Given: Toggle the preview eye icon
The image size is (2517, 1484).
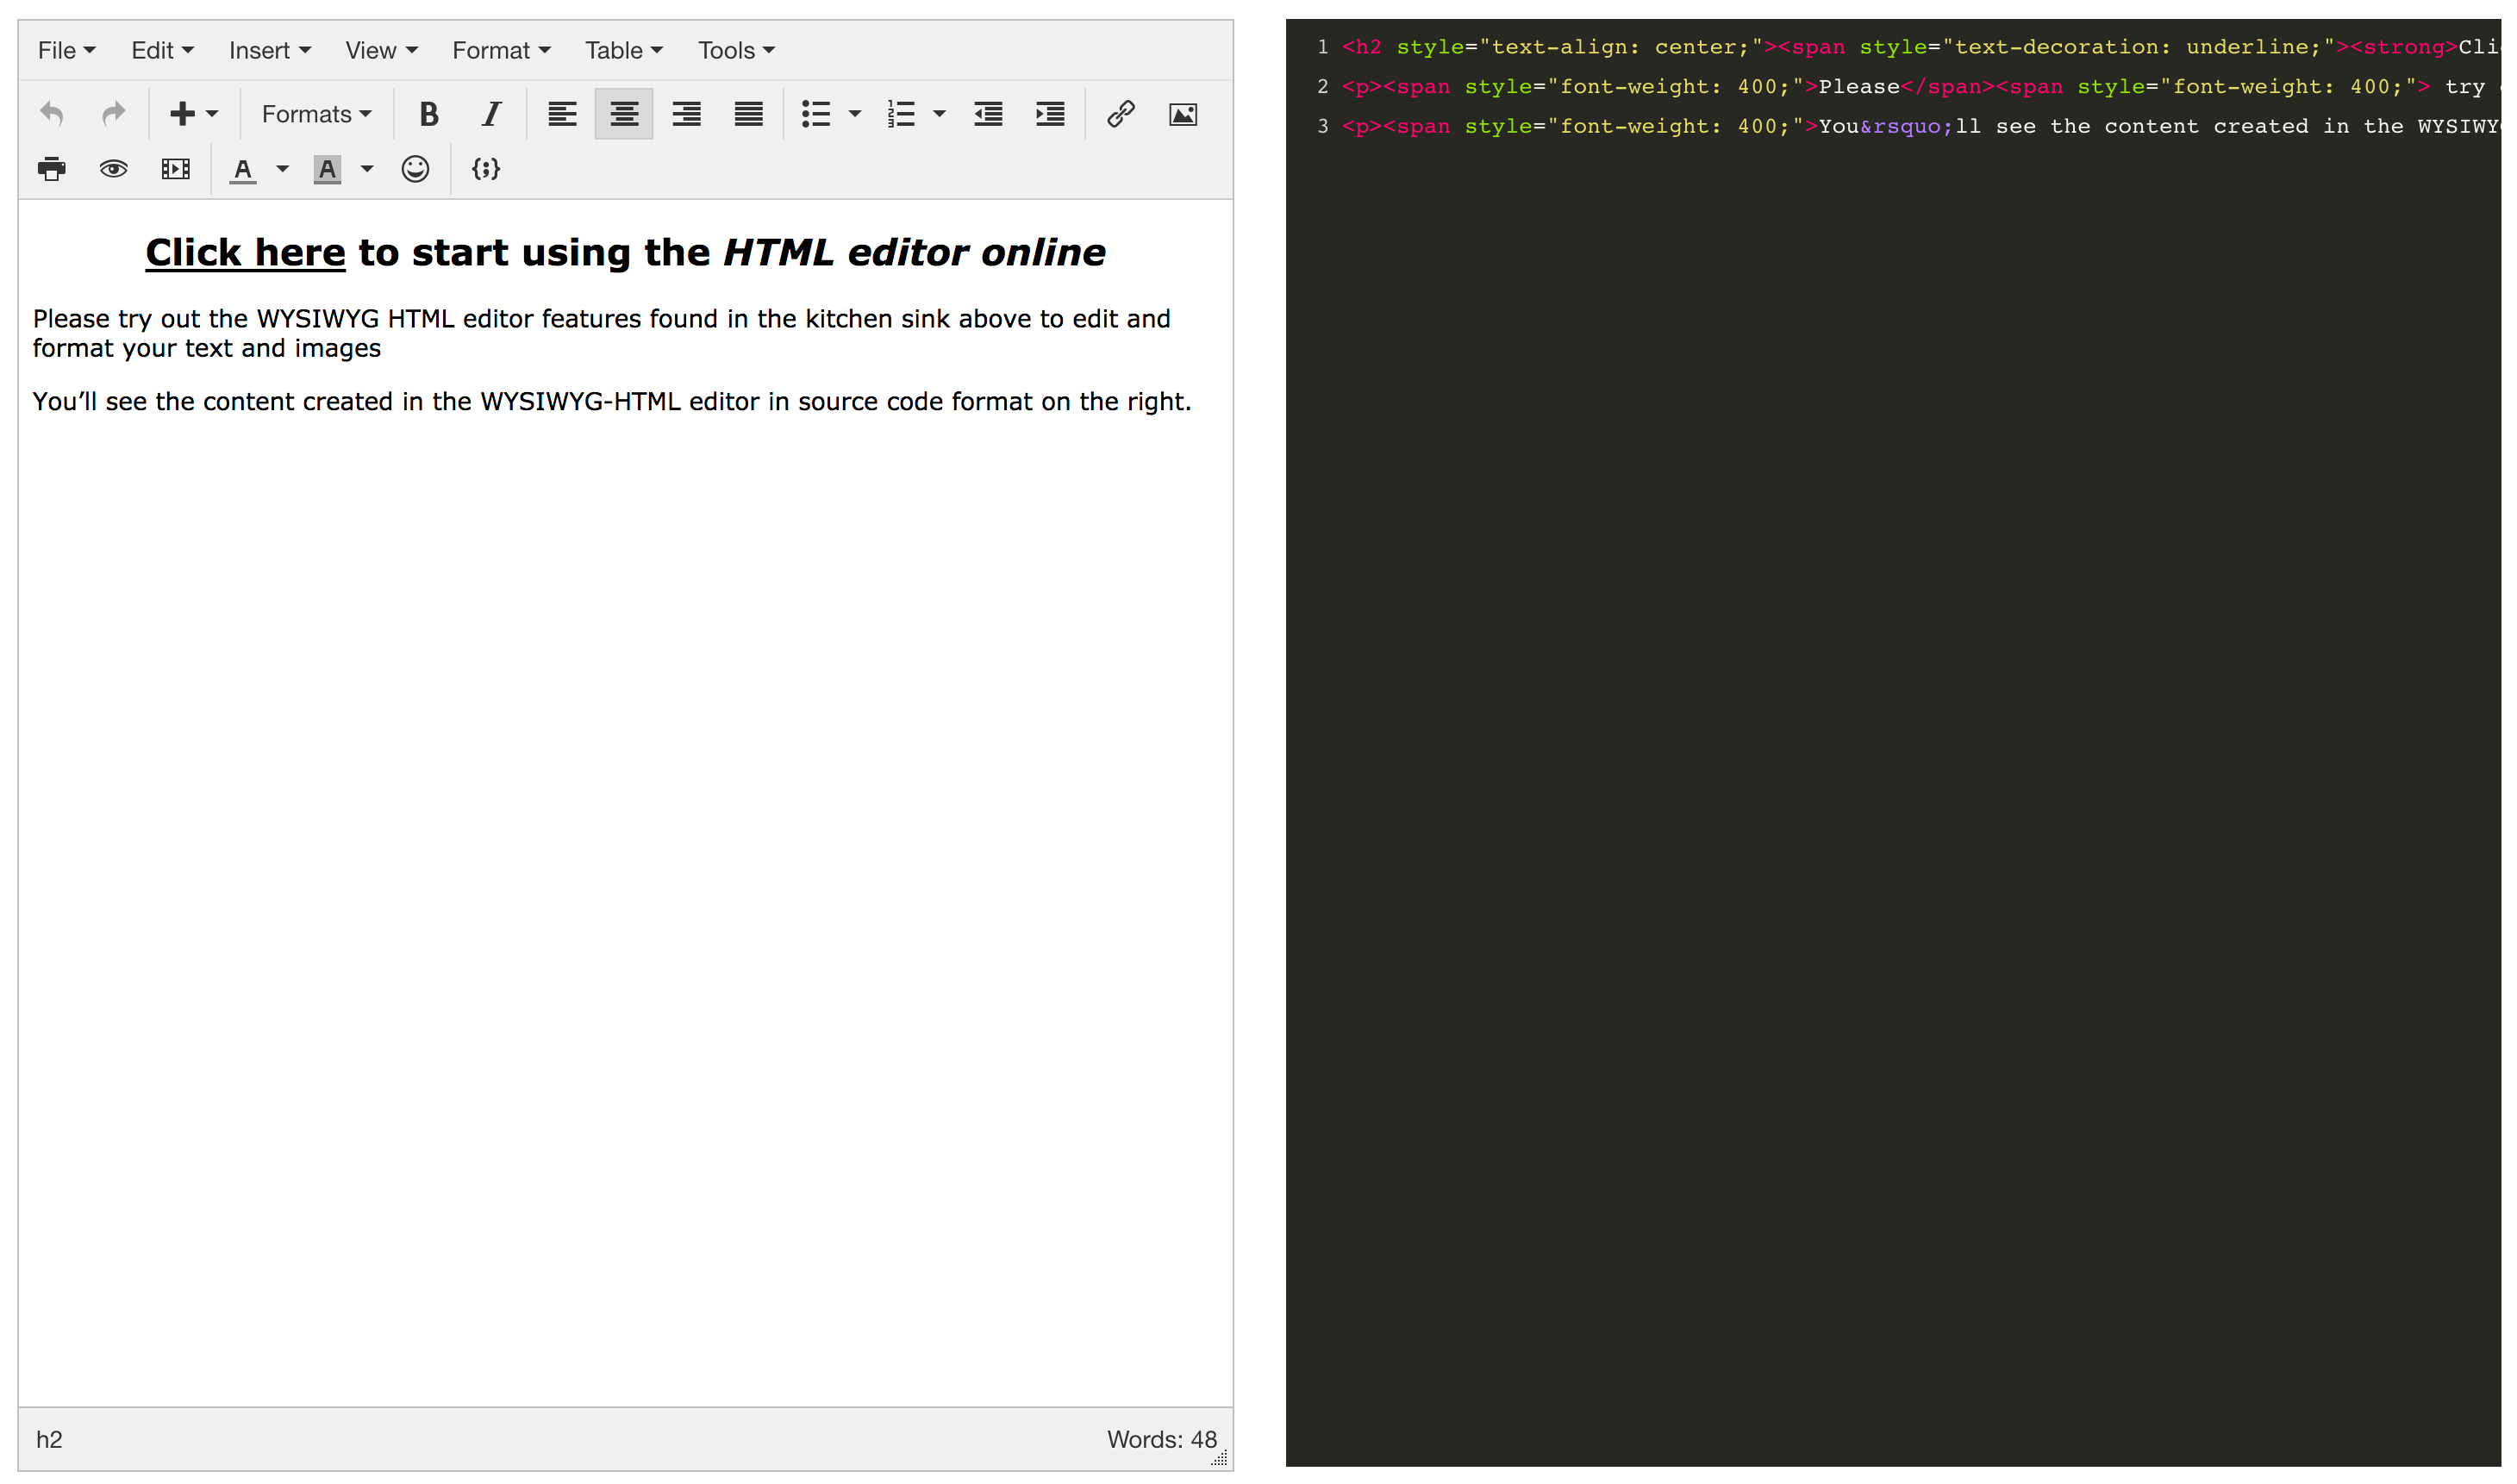Looking at the screenshot, I should (114, 169).
